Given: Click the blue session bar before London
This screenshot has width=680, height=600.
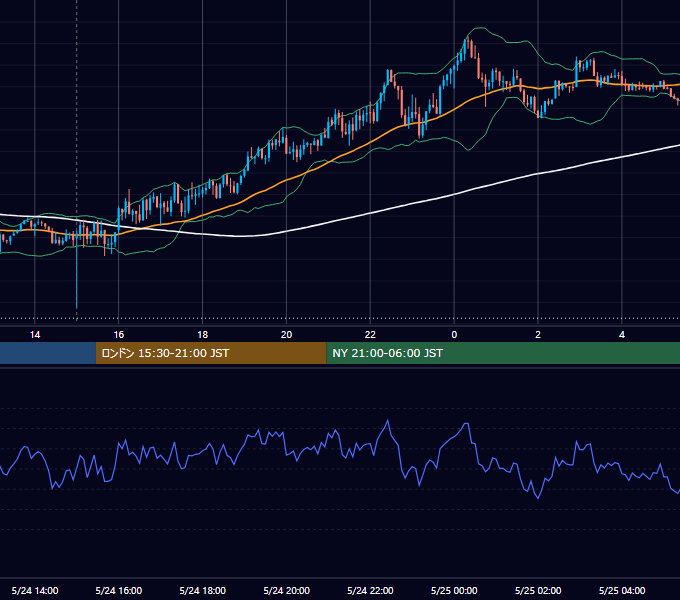Looking at the screenshot, I should 48,353.
